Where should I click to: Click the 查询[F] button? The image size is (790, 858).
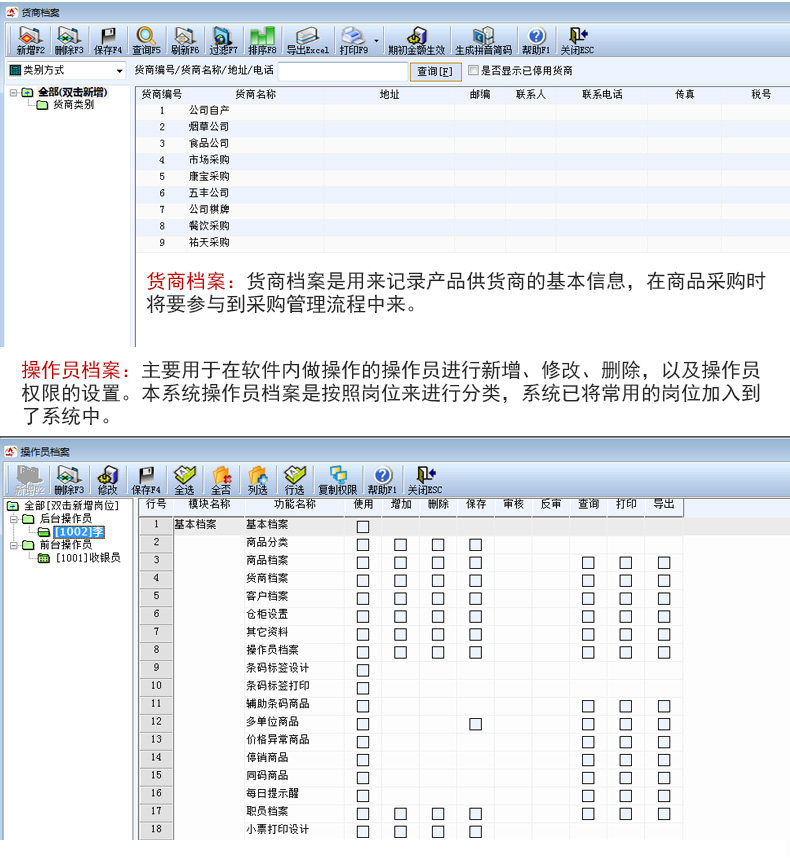[435, 71]
